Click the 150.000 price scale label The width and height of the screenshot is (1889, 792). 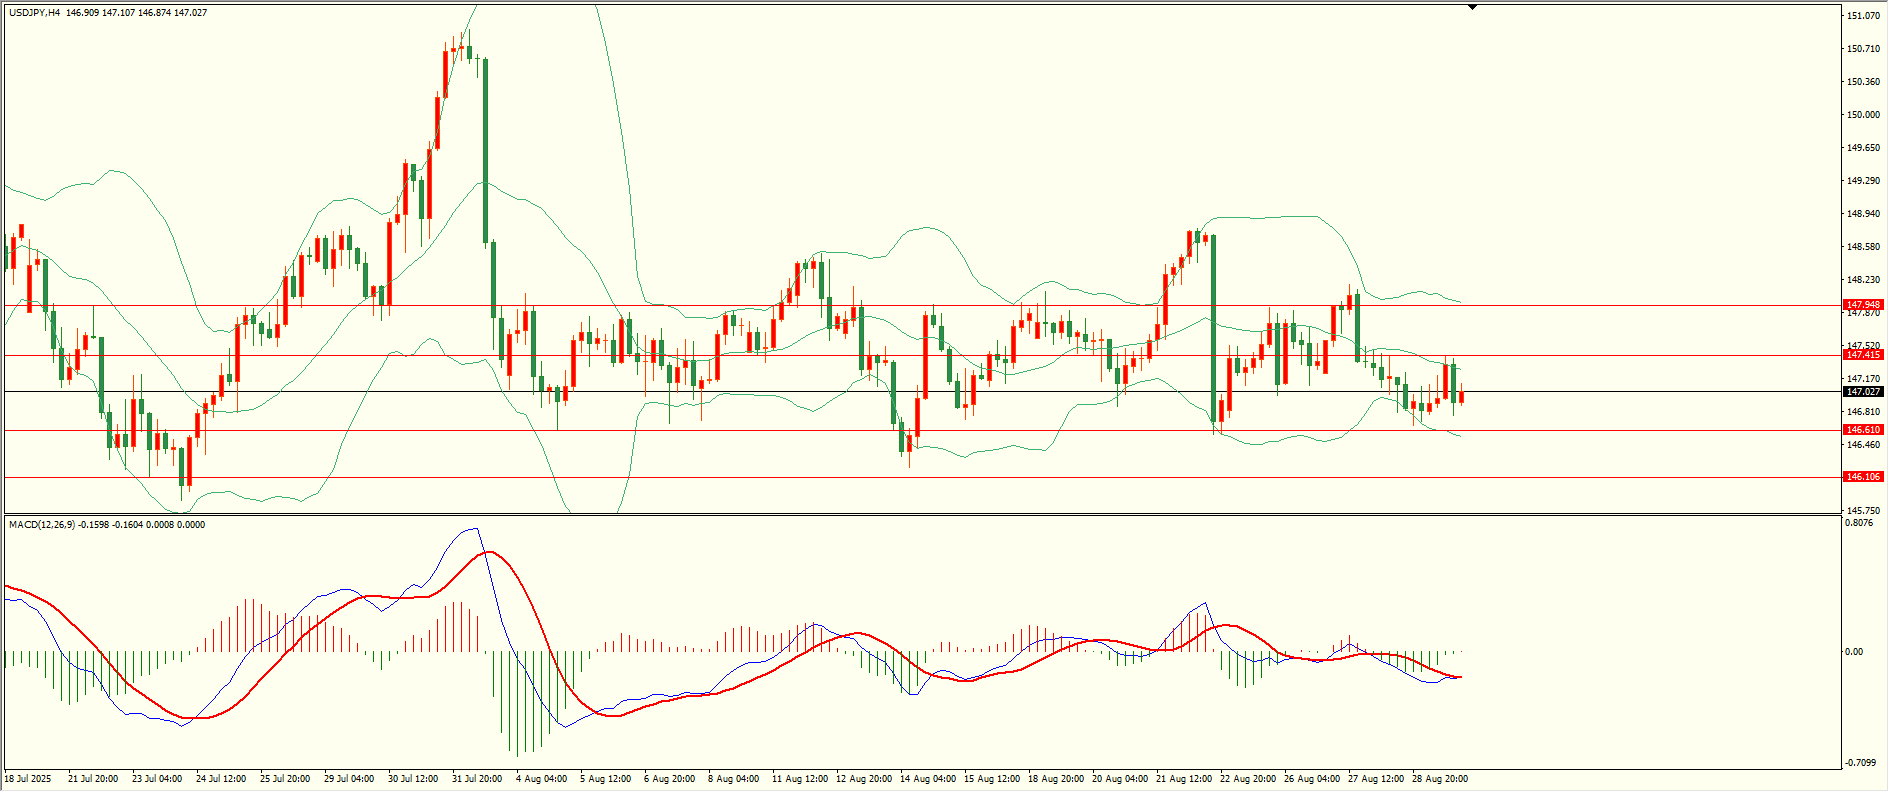click(1863, 115)
